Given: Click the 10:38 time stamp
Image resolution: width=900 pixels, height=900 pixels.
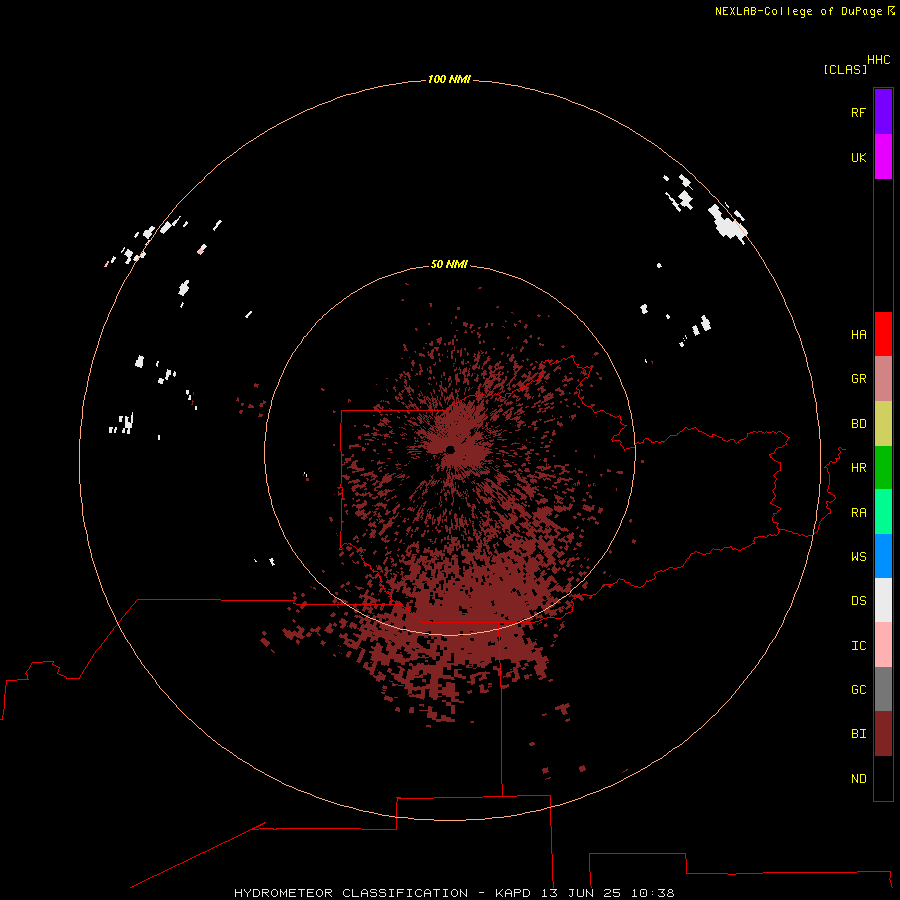Looking at the screenshot, I should (x=653, y=893).
